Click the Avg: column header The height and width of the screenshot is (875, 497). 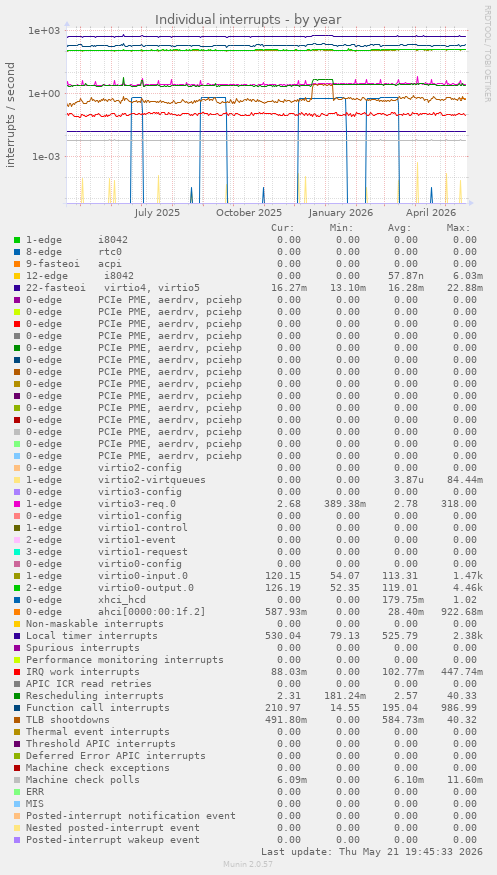click(x=399, y=228)
